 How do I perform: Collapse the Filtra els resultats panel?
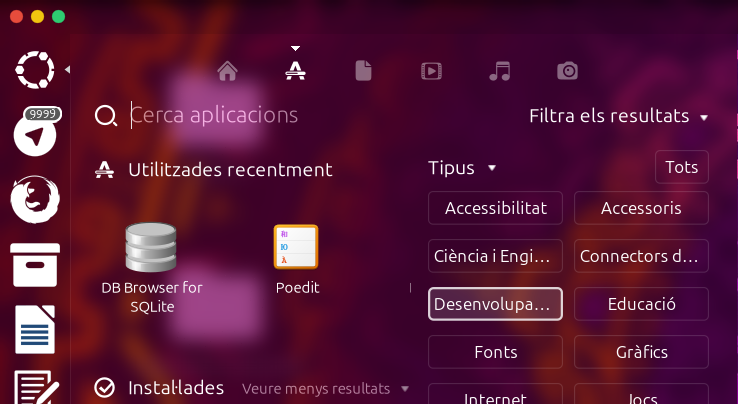point(618,116)
